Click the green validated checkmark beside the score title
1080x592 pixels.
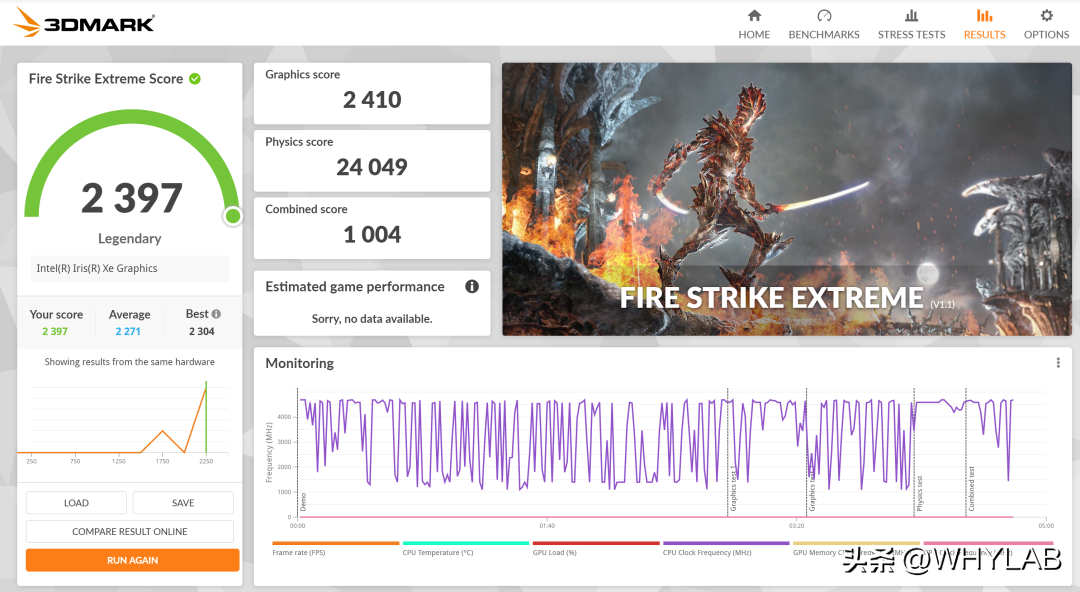click(195, 79)
